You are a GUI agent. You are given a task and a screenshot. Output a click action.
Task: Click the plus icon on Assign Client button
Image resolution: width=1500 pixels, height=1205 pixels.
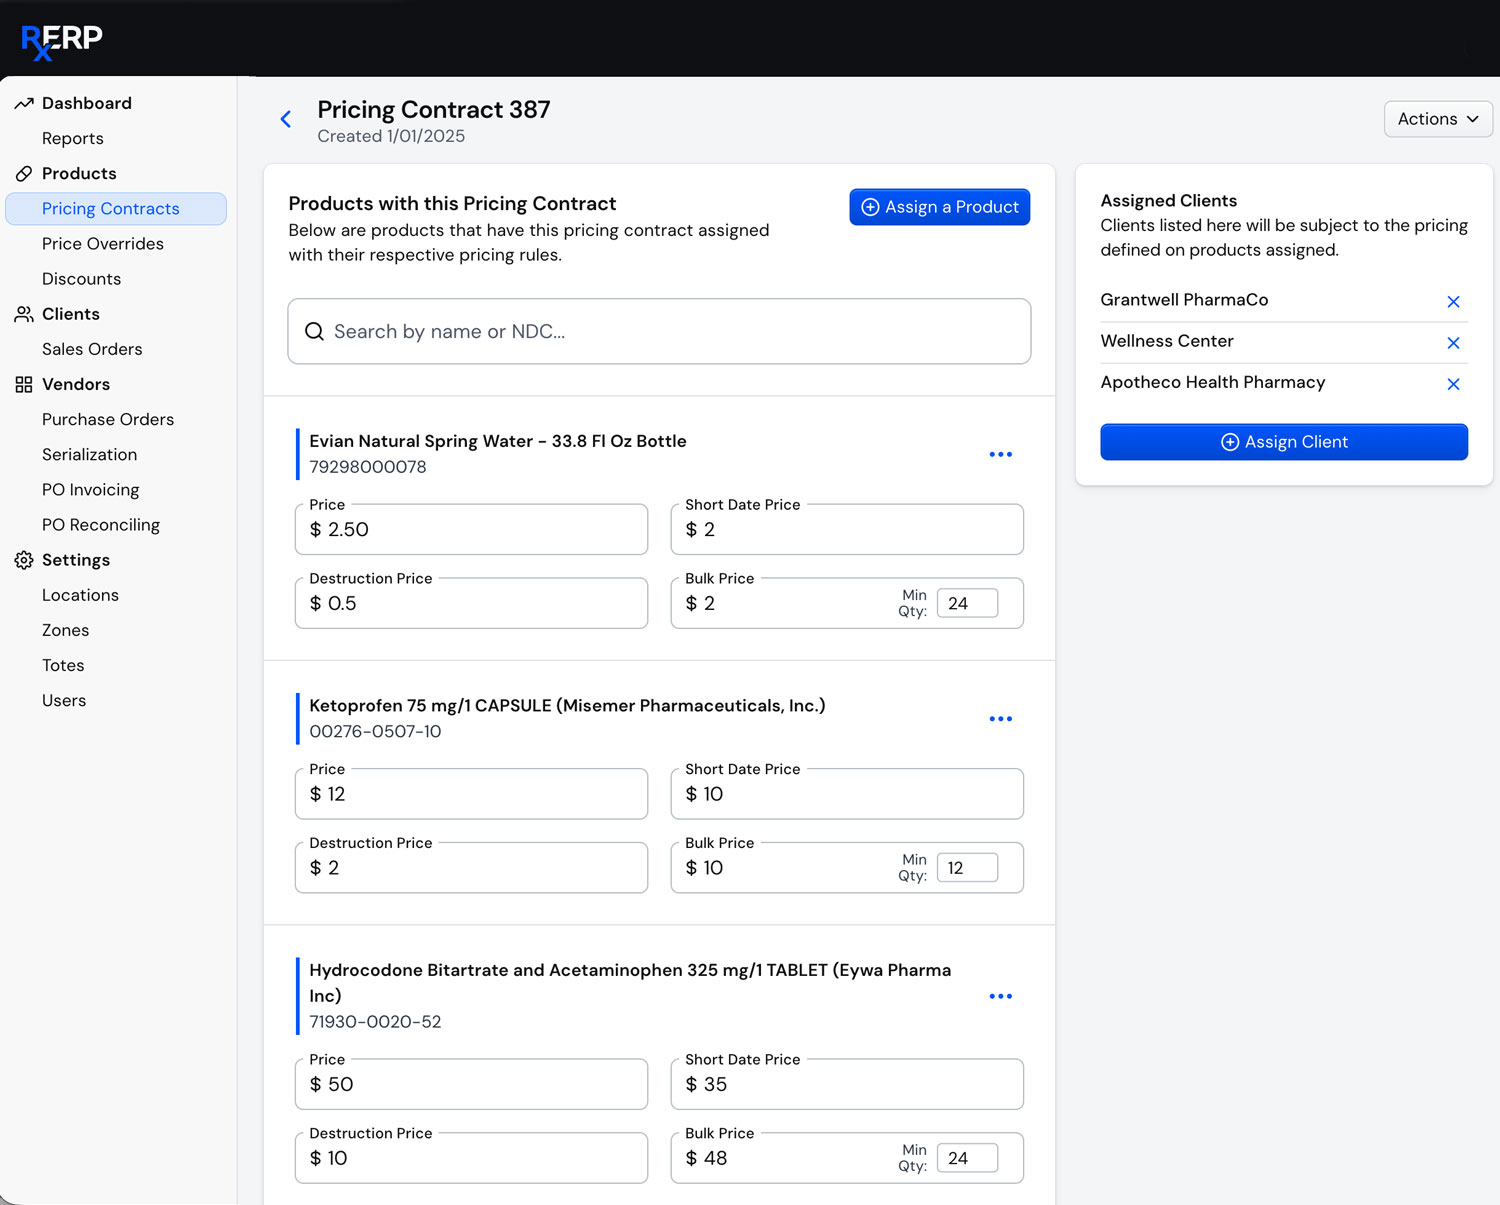click(1230, 442)
